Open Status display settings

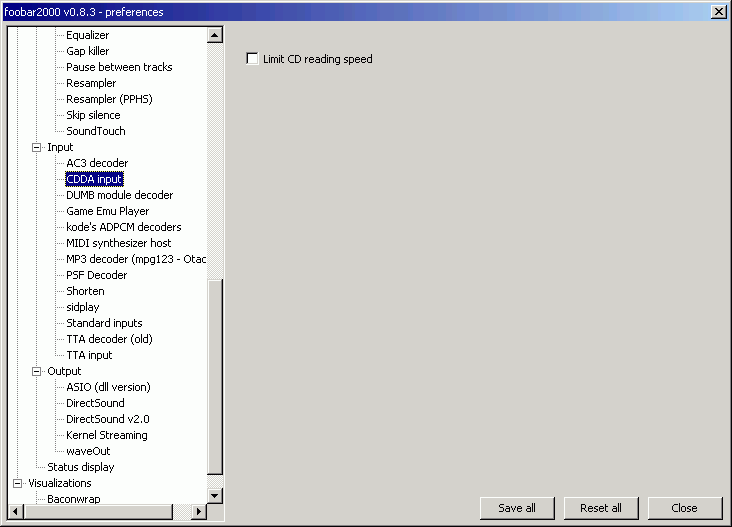tap(81, 467)
